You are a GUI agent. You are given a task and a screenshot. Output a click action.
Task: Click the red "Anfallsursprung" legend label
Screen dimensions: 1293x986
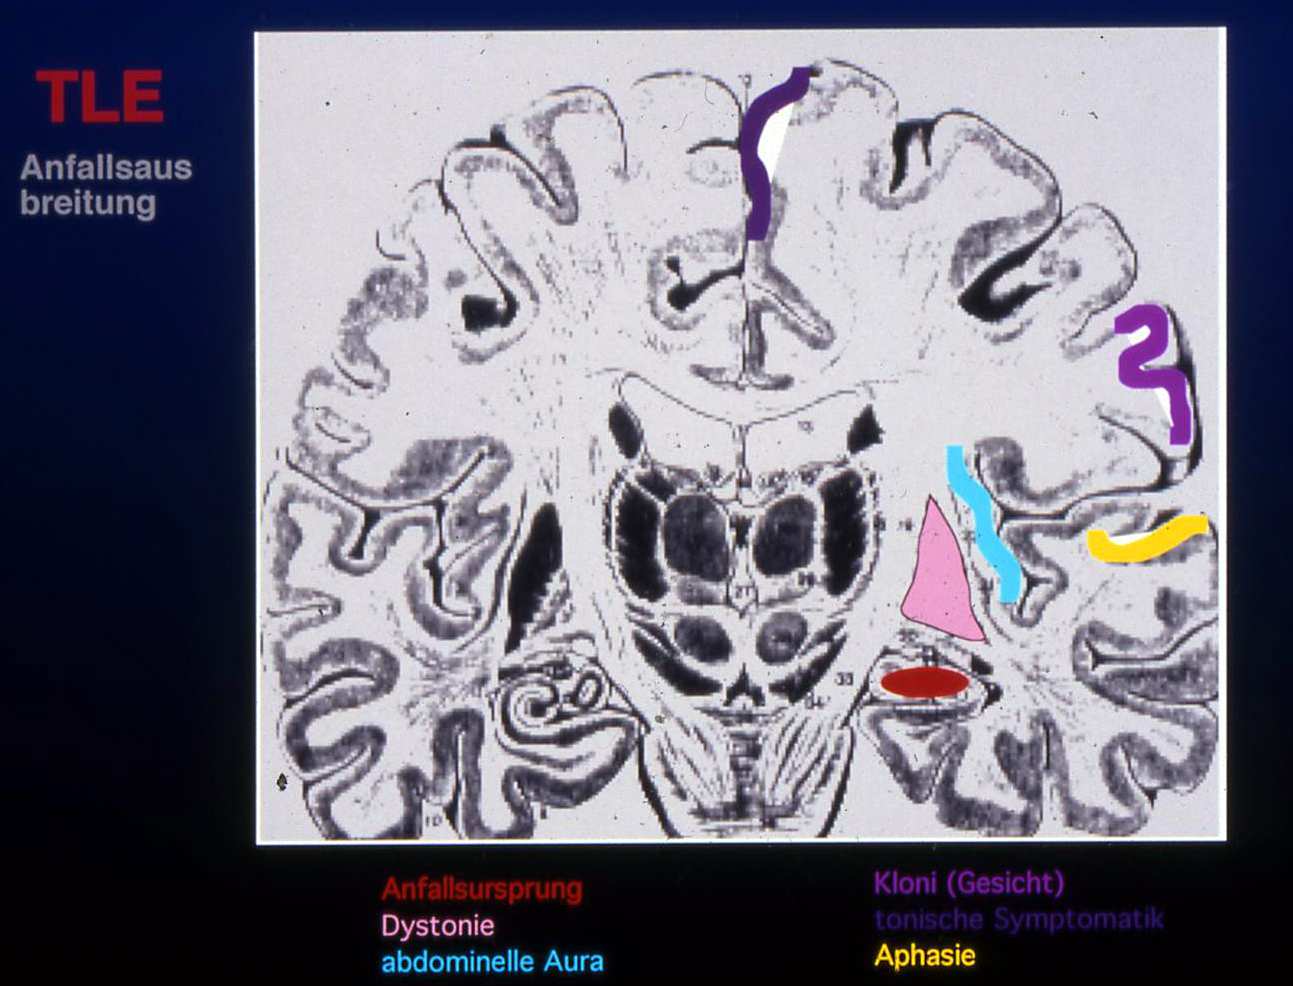coord(482,889)
